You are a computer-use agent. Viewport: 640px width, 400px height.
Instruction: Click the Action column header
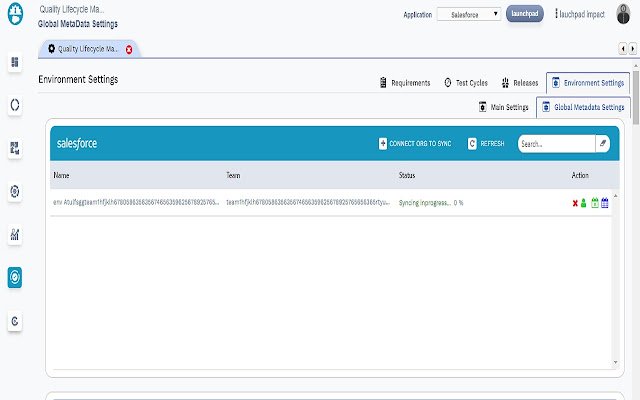point(580,175)
